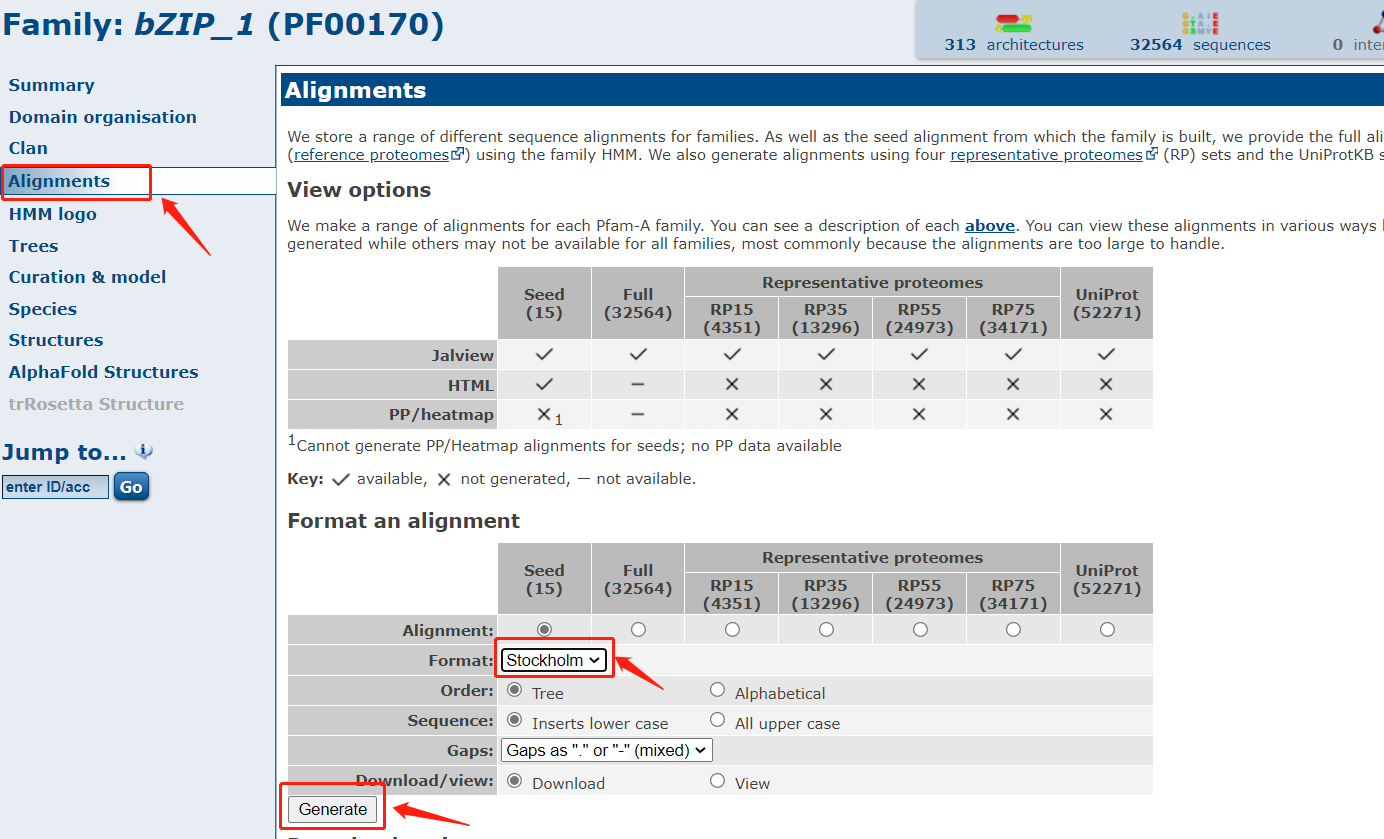Open Jalview checkmark for RP55 alignment
1384x839 pixels.
(x=920, y=354)
